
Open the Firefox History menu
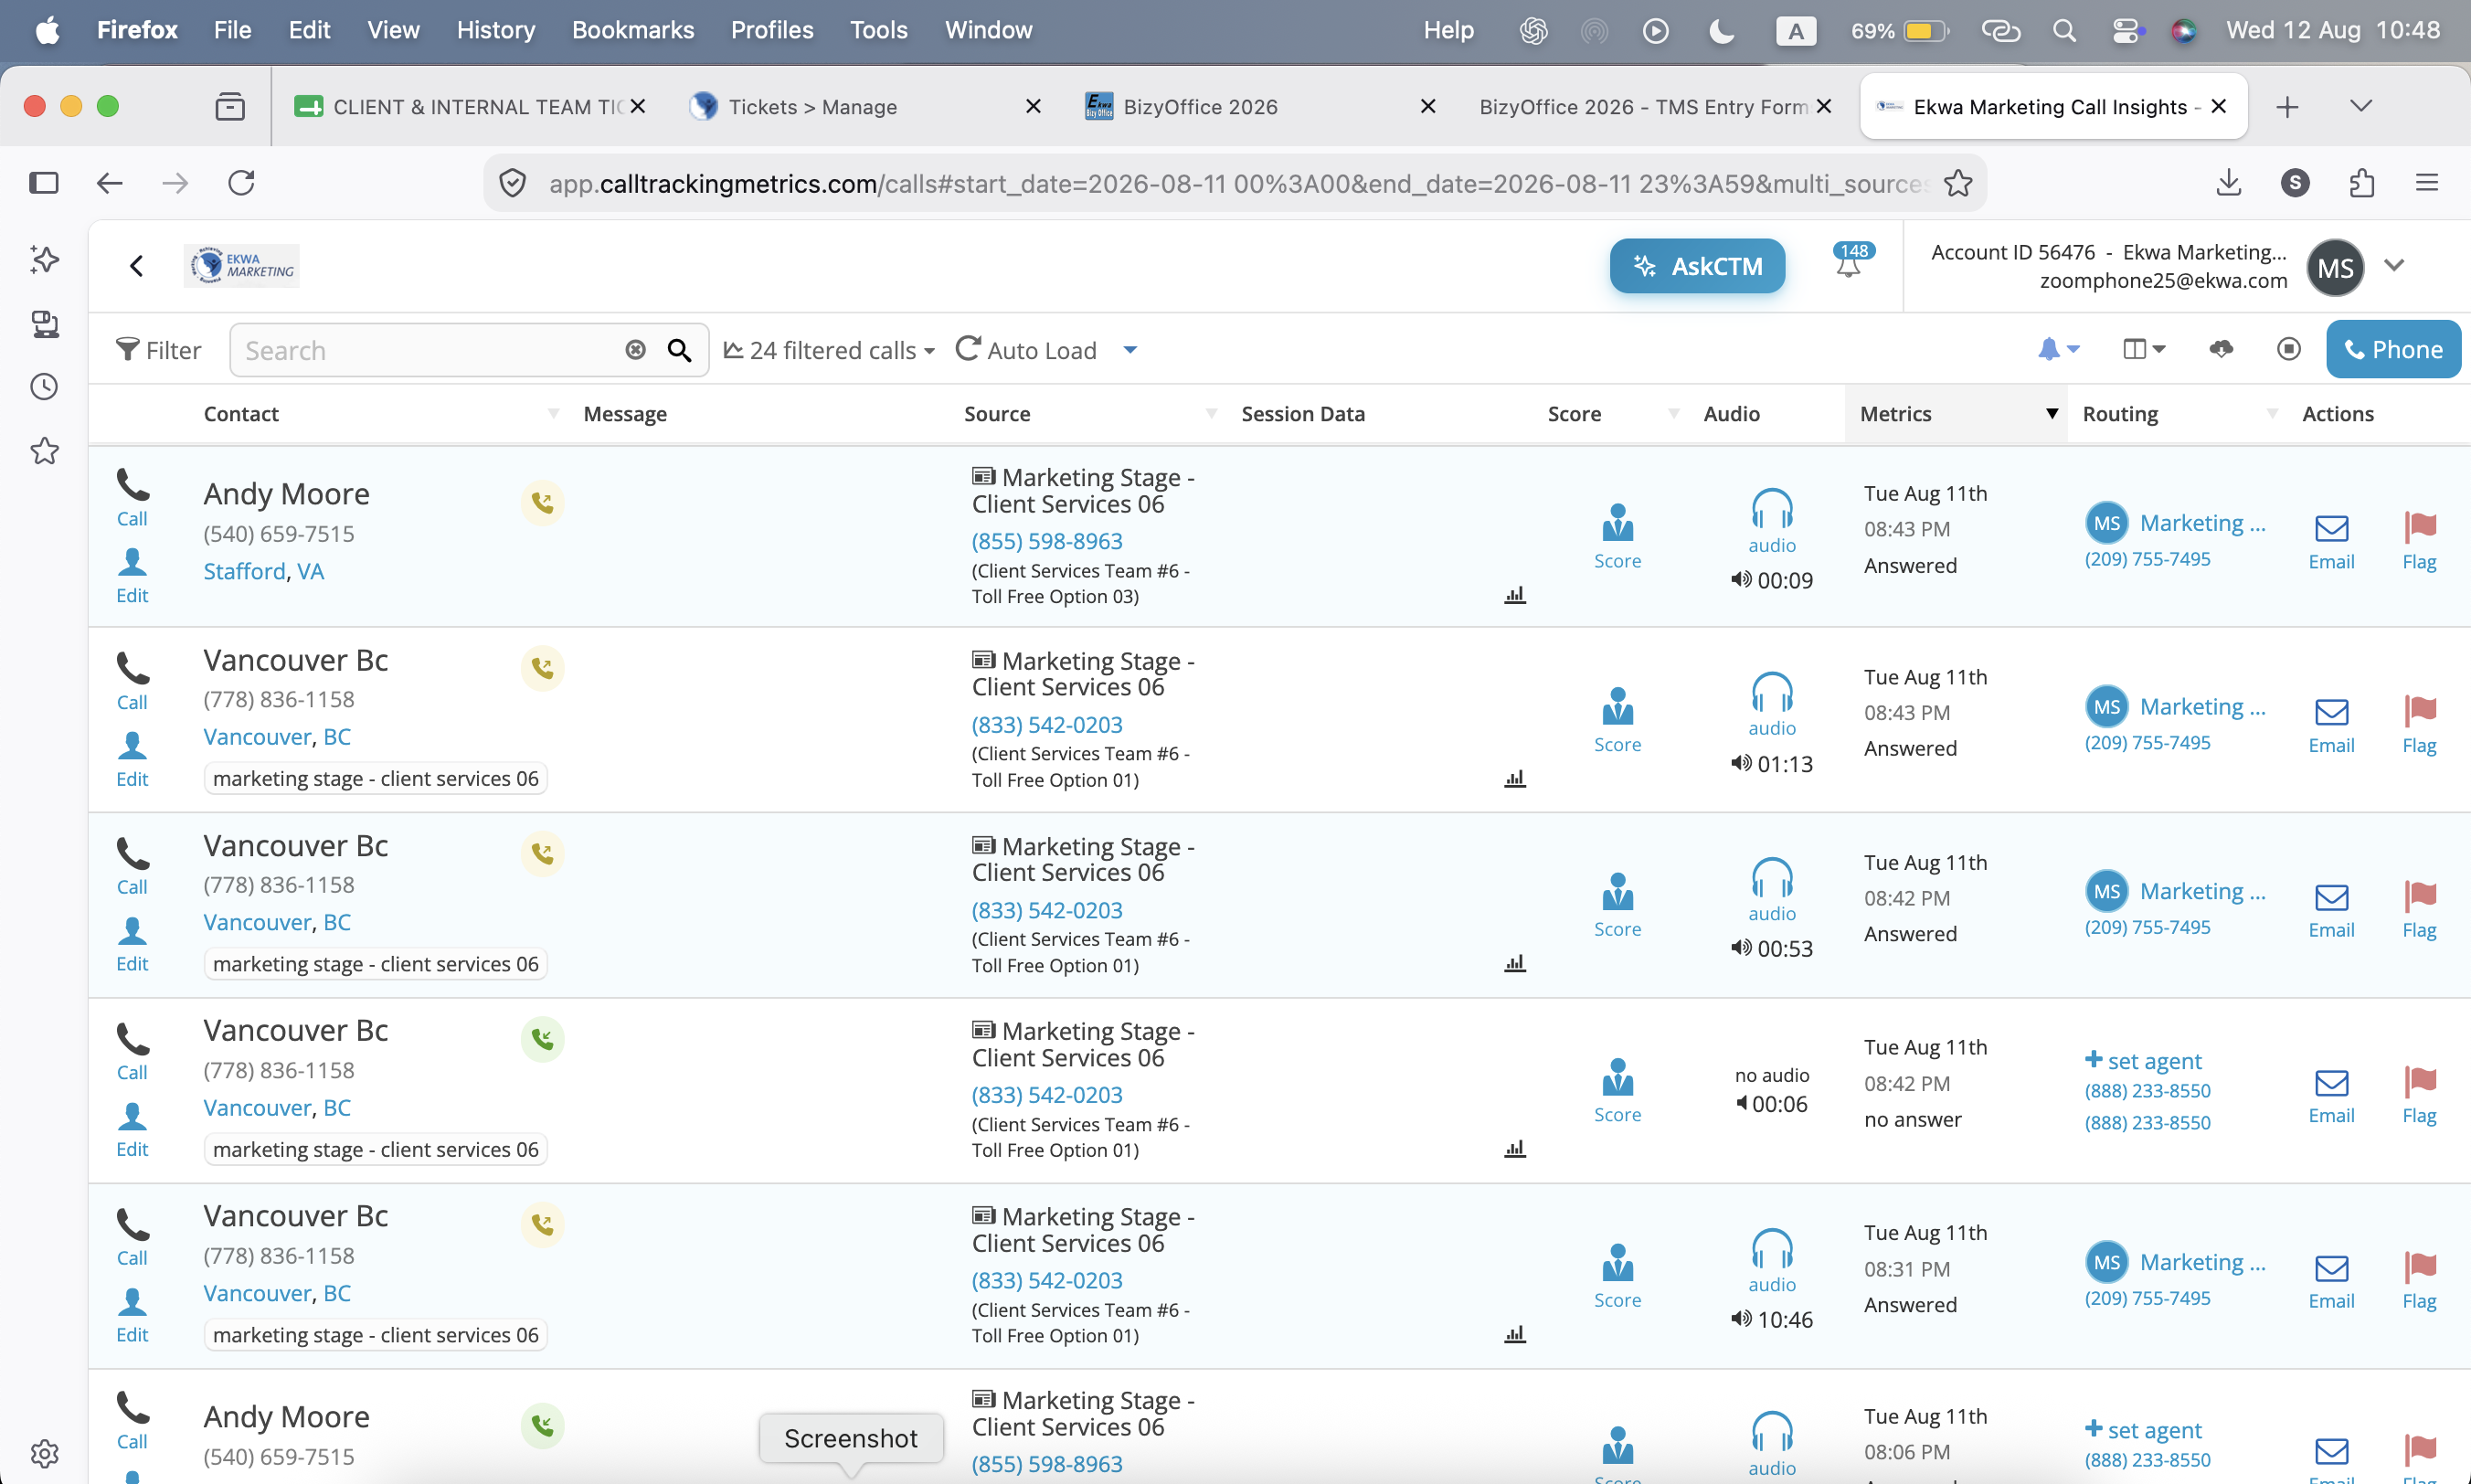pyautogui.click(x=496, y=30)
